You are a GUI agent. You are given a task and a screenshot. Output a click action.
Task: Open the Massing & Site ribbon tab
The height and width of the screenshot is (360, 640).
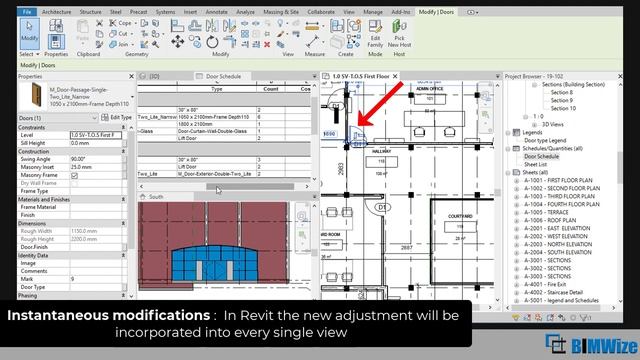pos(281,12)
